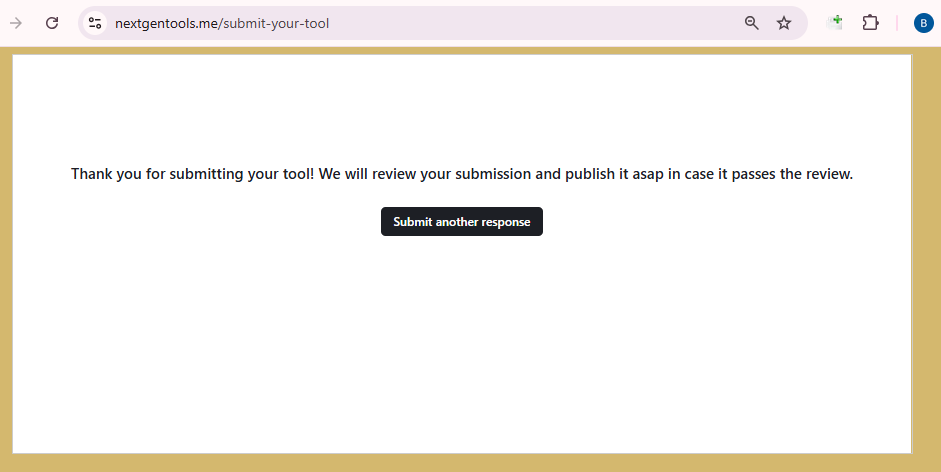Click the word "asap" in the message

tap(647, 174)
